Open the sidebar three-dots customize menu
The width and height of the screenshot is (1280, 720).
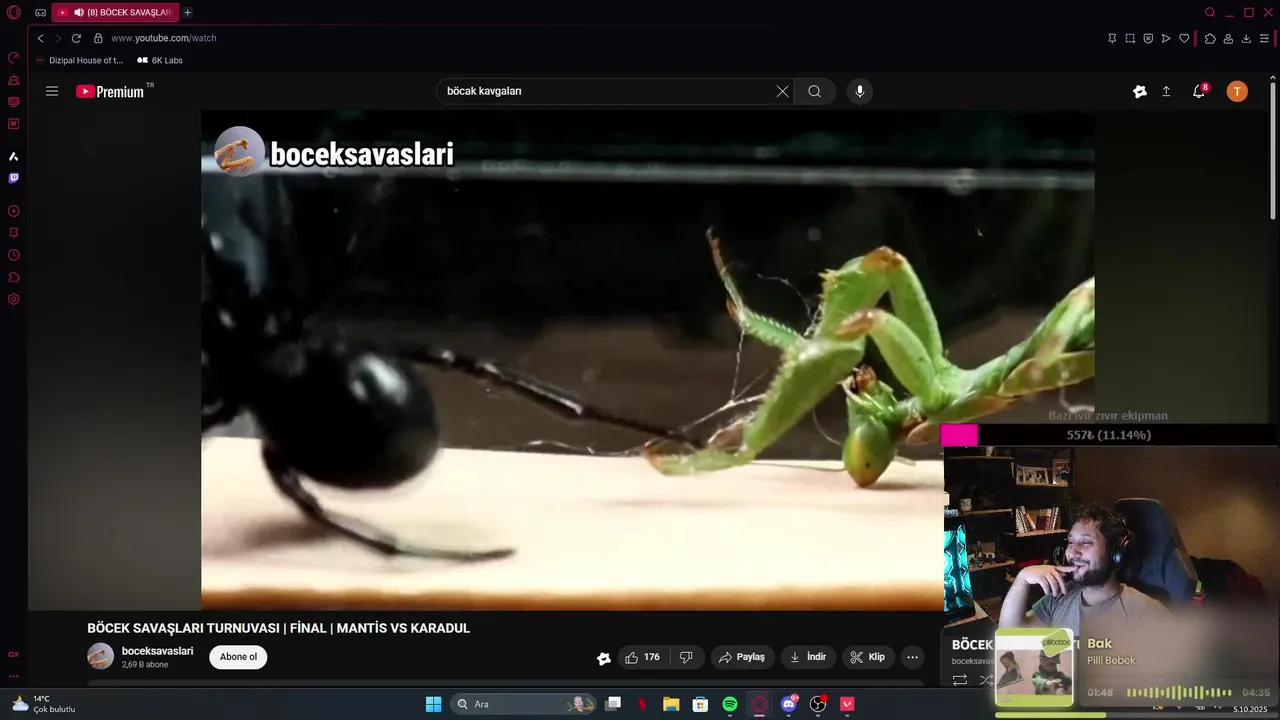[x=13, y=677]
